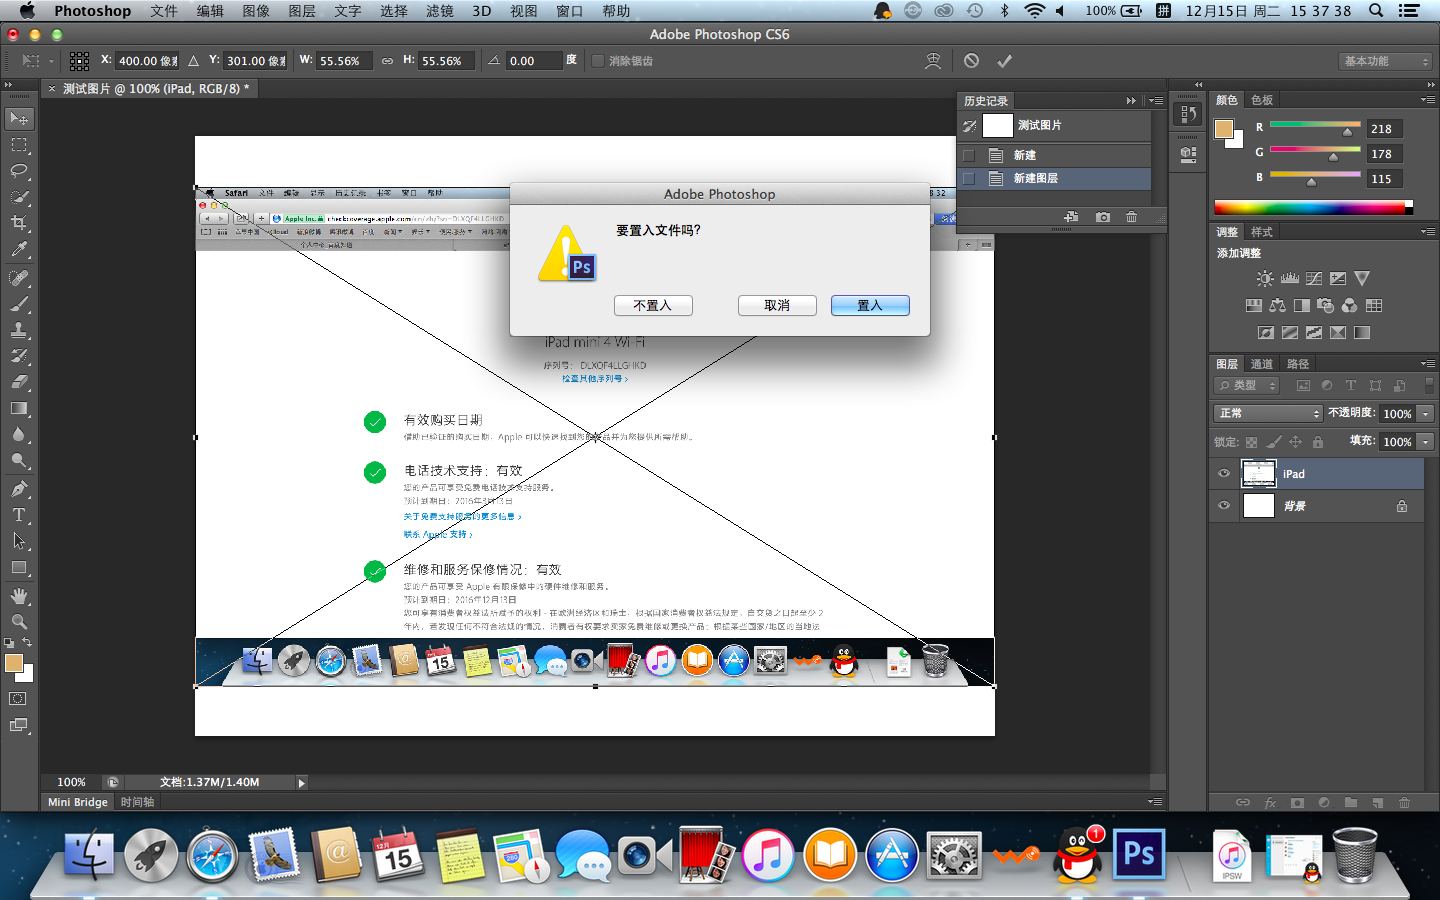Toggle the link between width and height

[x=387, y=61]
